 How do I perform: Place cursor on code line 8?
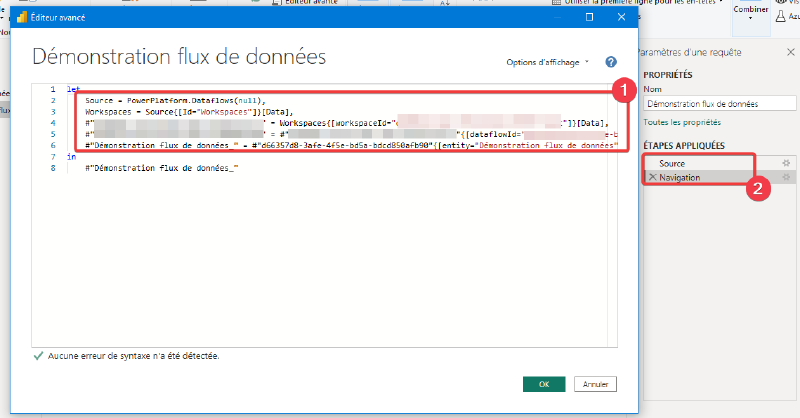[161, 168]
